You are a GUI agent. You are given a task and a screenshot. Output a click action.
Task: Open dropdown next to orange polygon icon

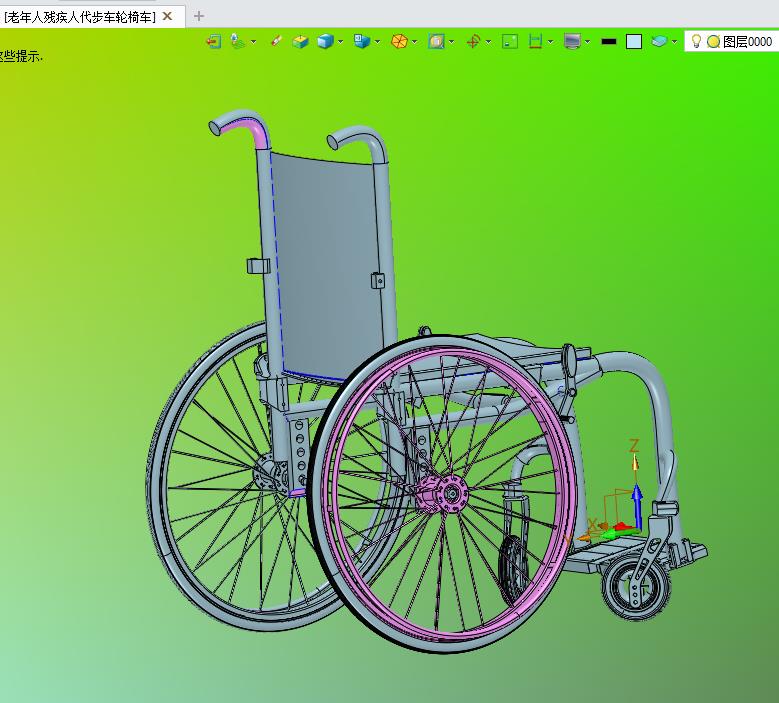[414, 42]
